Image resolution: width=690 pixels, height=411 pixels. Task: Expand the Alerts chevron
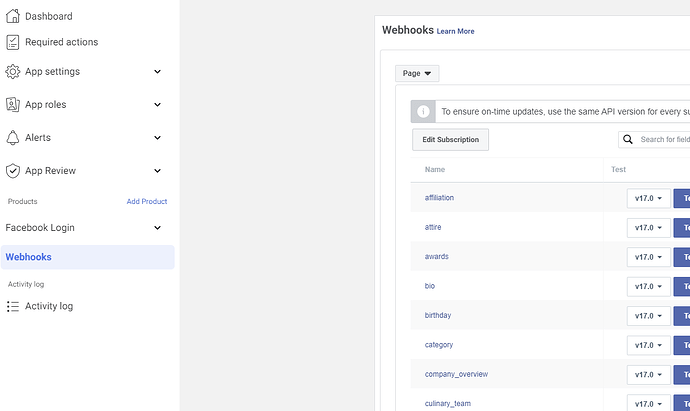(158, 138)
